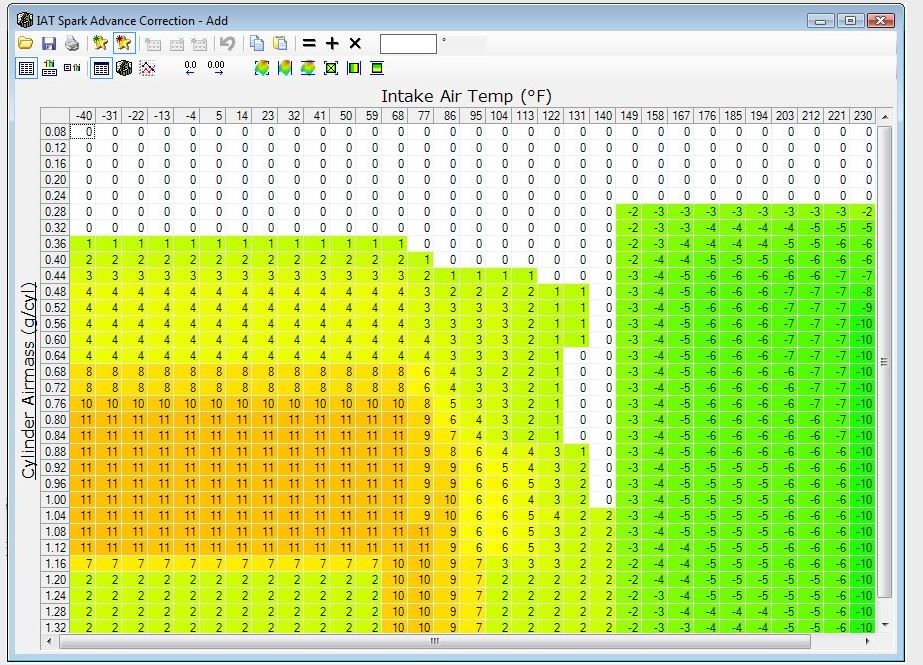Paste values using the clipboard icon
The image size is (923, 665).
coord(280,43)
